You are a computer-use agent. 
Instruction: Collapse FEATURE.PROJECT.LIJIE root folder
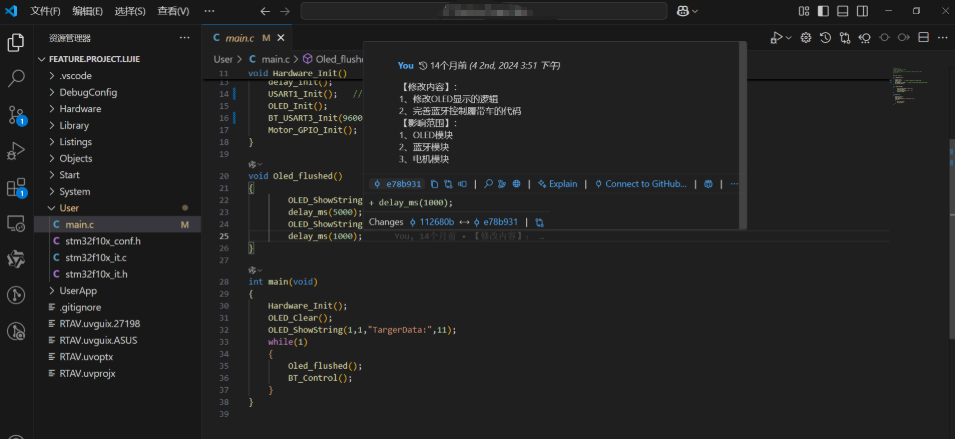(x=117, y=59)
